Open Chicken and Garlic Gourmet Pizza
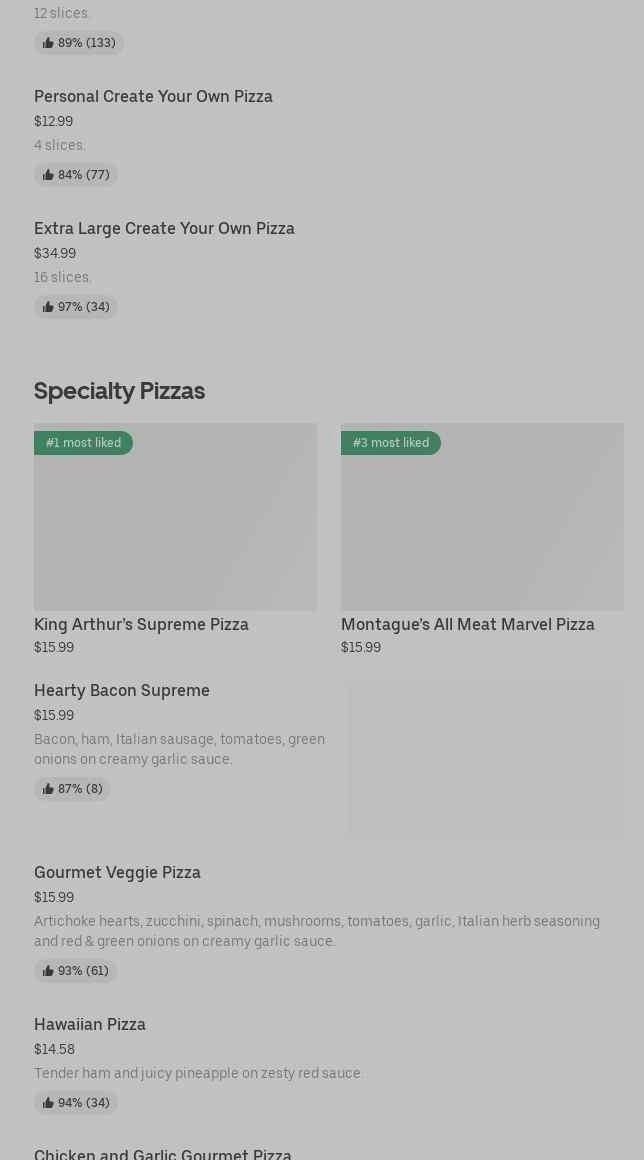Image resolution: width=644 pixels, height=1160 pixels. 163,1153
